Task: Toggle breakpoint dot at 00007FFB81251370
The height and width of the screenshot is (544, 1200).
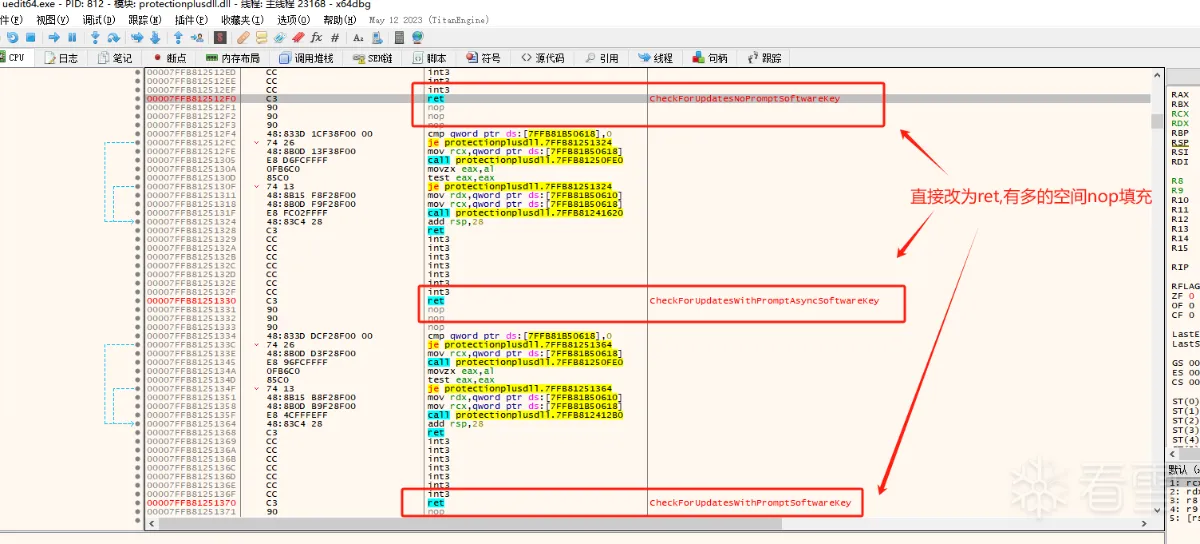Action: 138,503
